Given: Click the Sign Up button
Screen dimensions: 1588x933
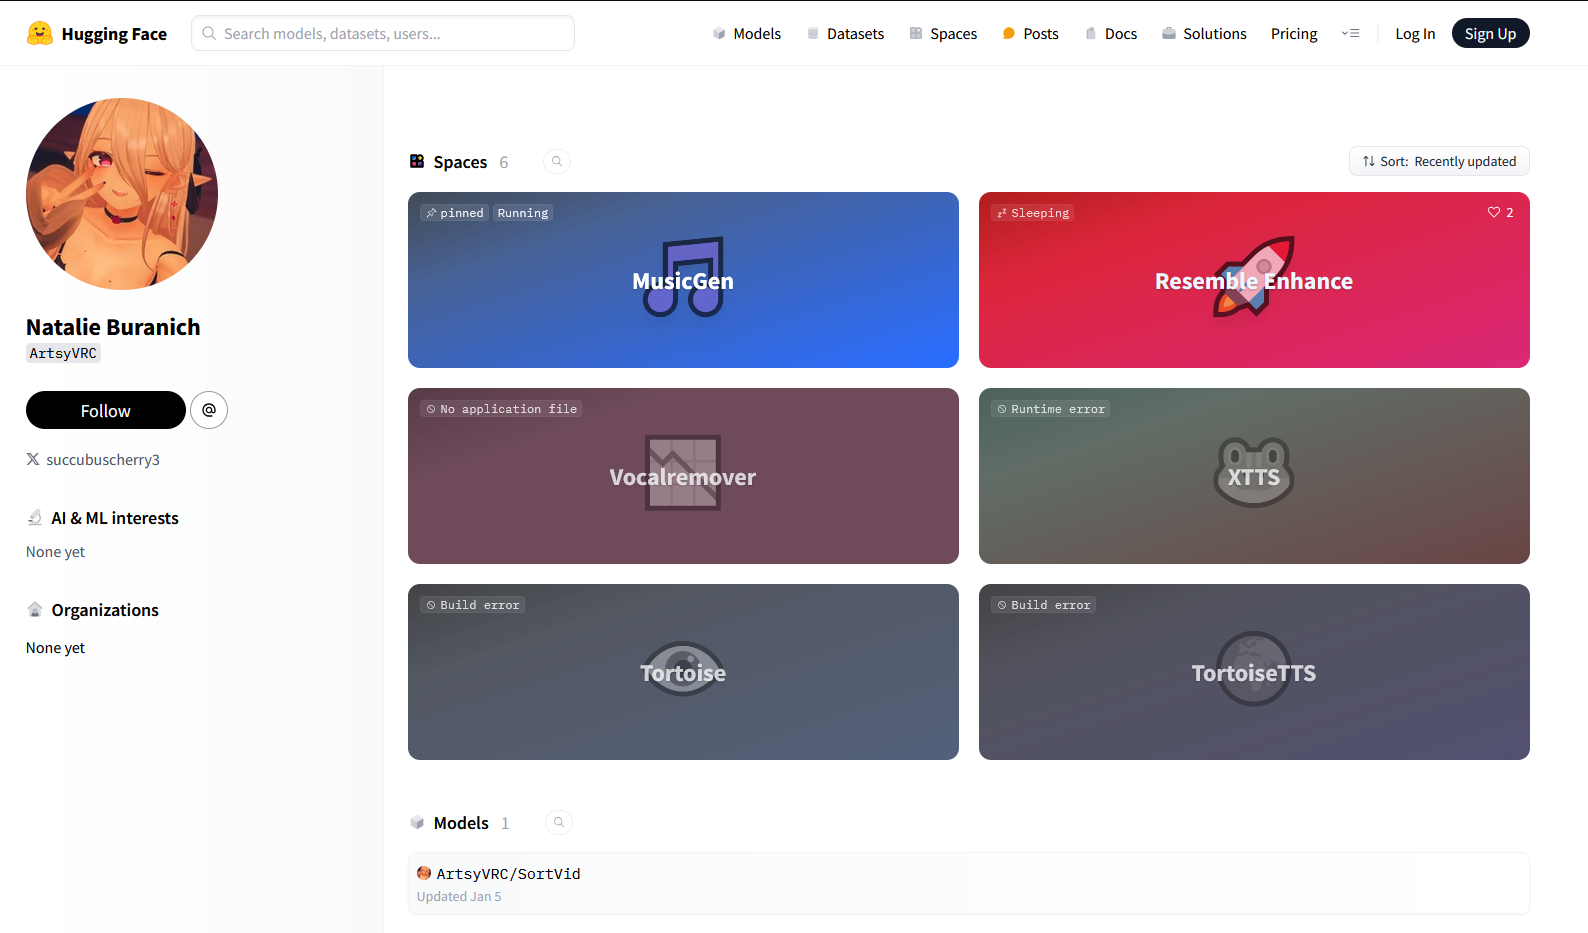Looking at the screenshot, I should 1490,34.
